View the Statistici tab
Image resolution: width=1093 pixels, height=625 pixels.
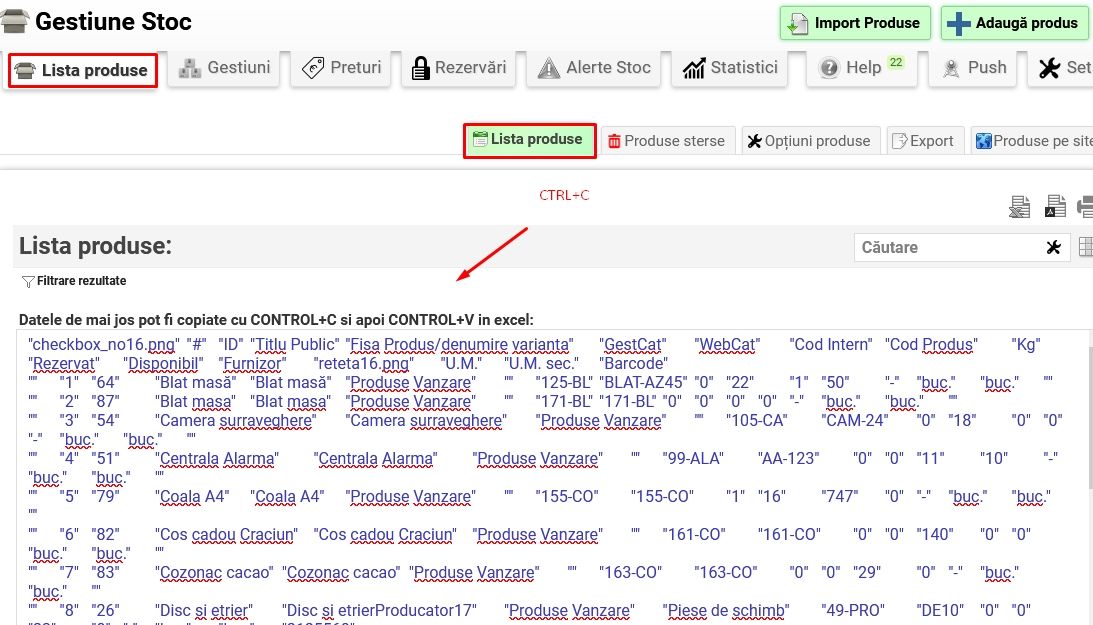pos(730,68)
